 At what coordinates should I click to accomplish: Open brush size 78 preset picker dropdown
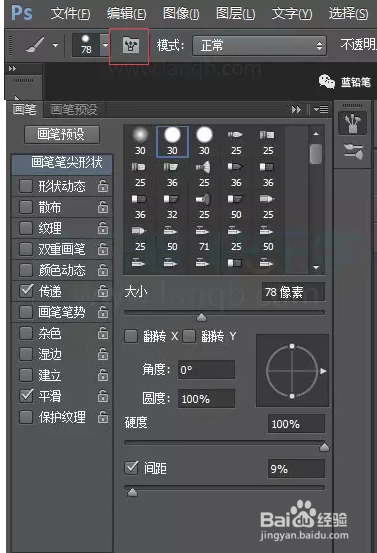(105, 45)
